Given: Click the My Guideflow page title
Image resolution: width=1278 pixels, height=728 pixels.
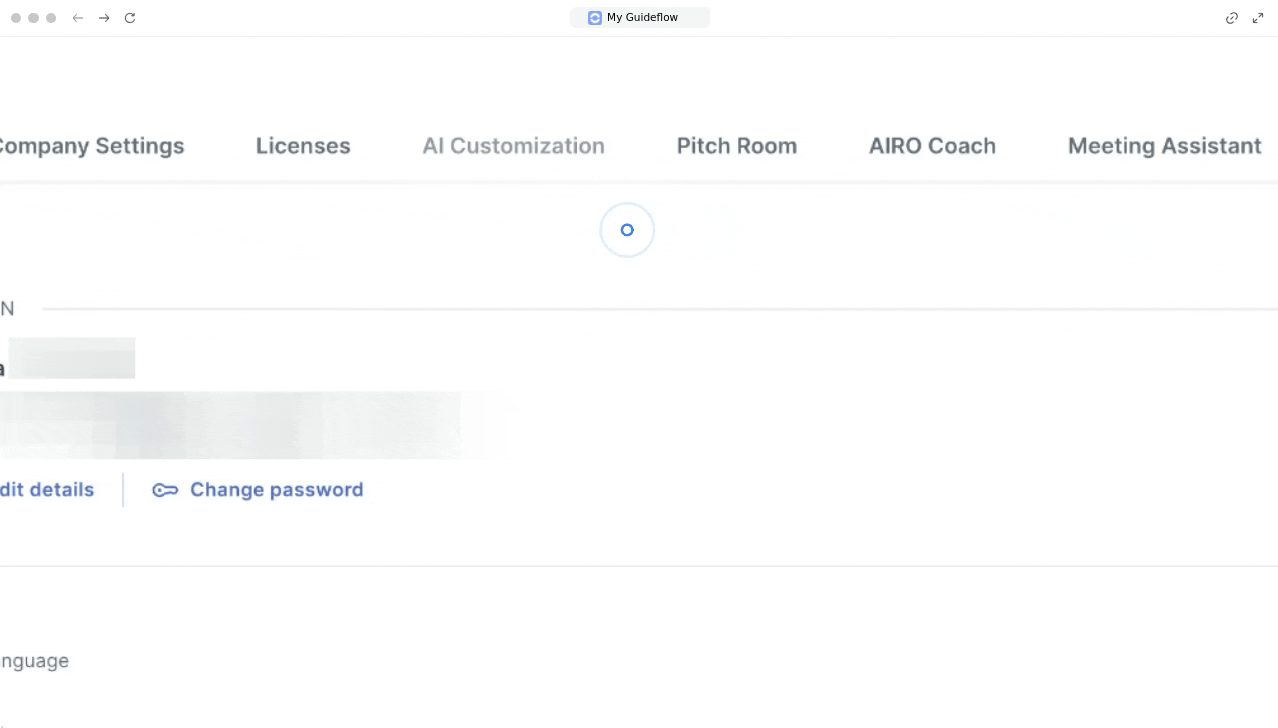Looking at the screenshot, I should pos(642,18).
